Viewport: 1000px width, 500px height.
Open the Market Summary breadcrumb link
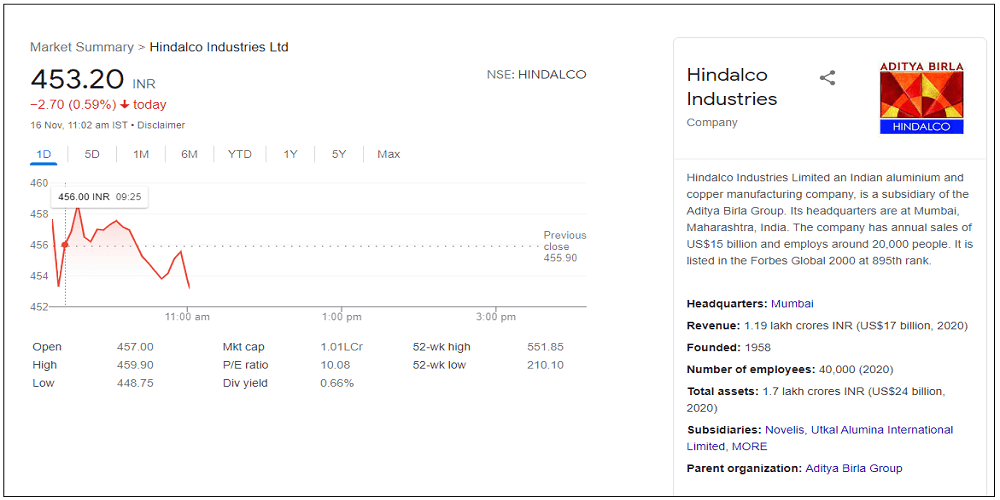[82, 47]
